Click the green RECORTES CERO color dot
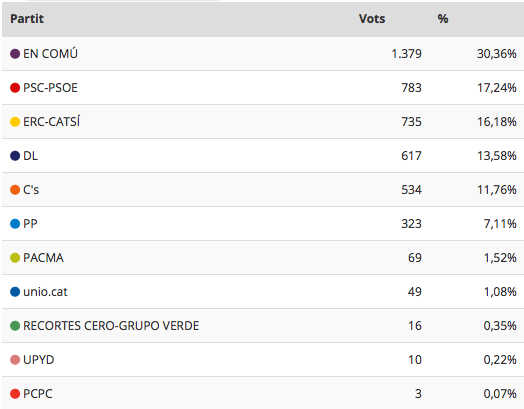This screenshot has width=524, height=409. tap(15, 326)
